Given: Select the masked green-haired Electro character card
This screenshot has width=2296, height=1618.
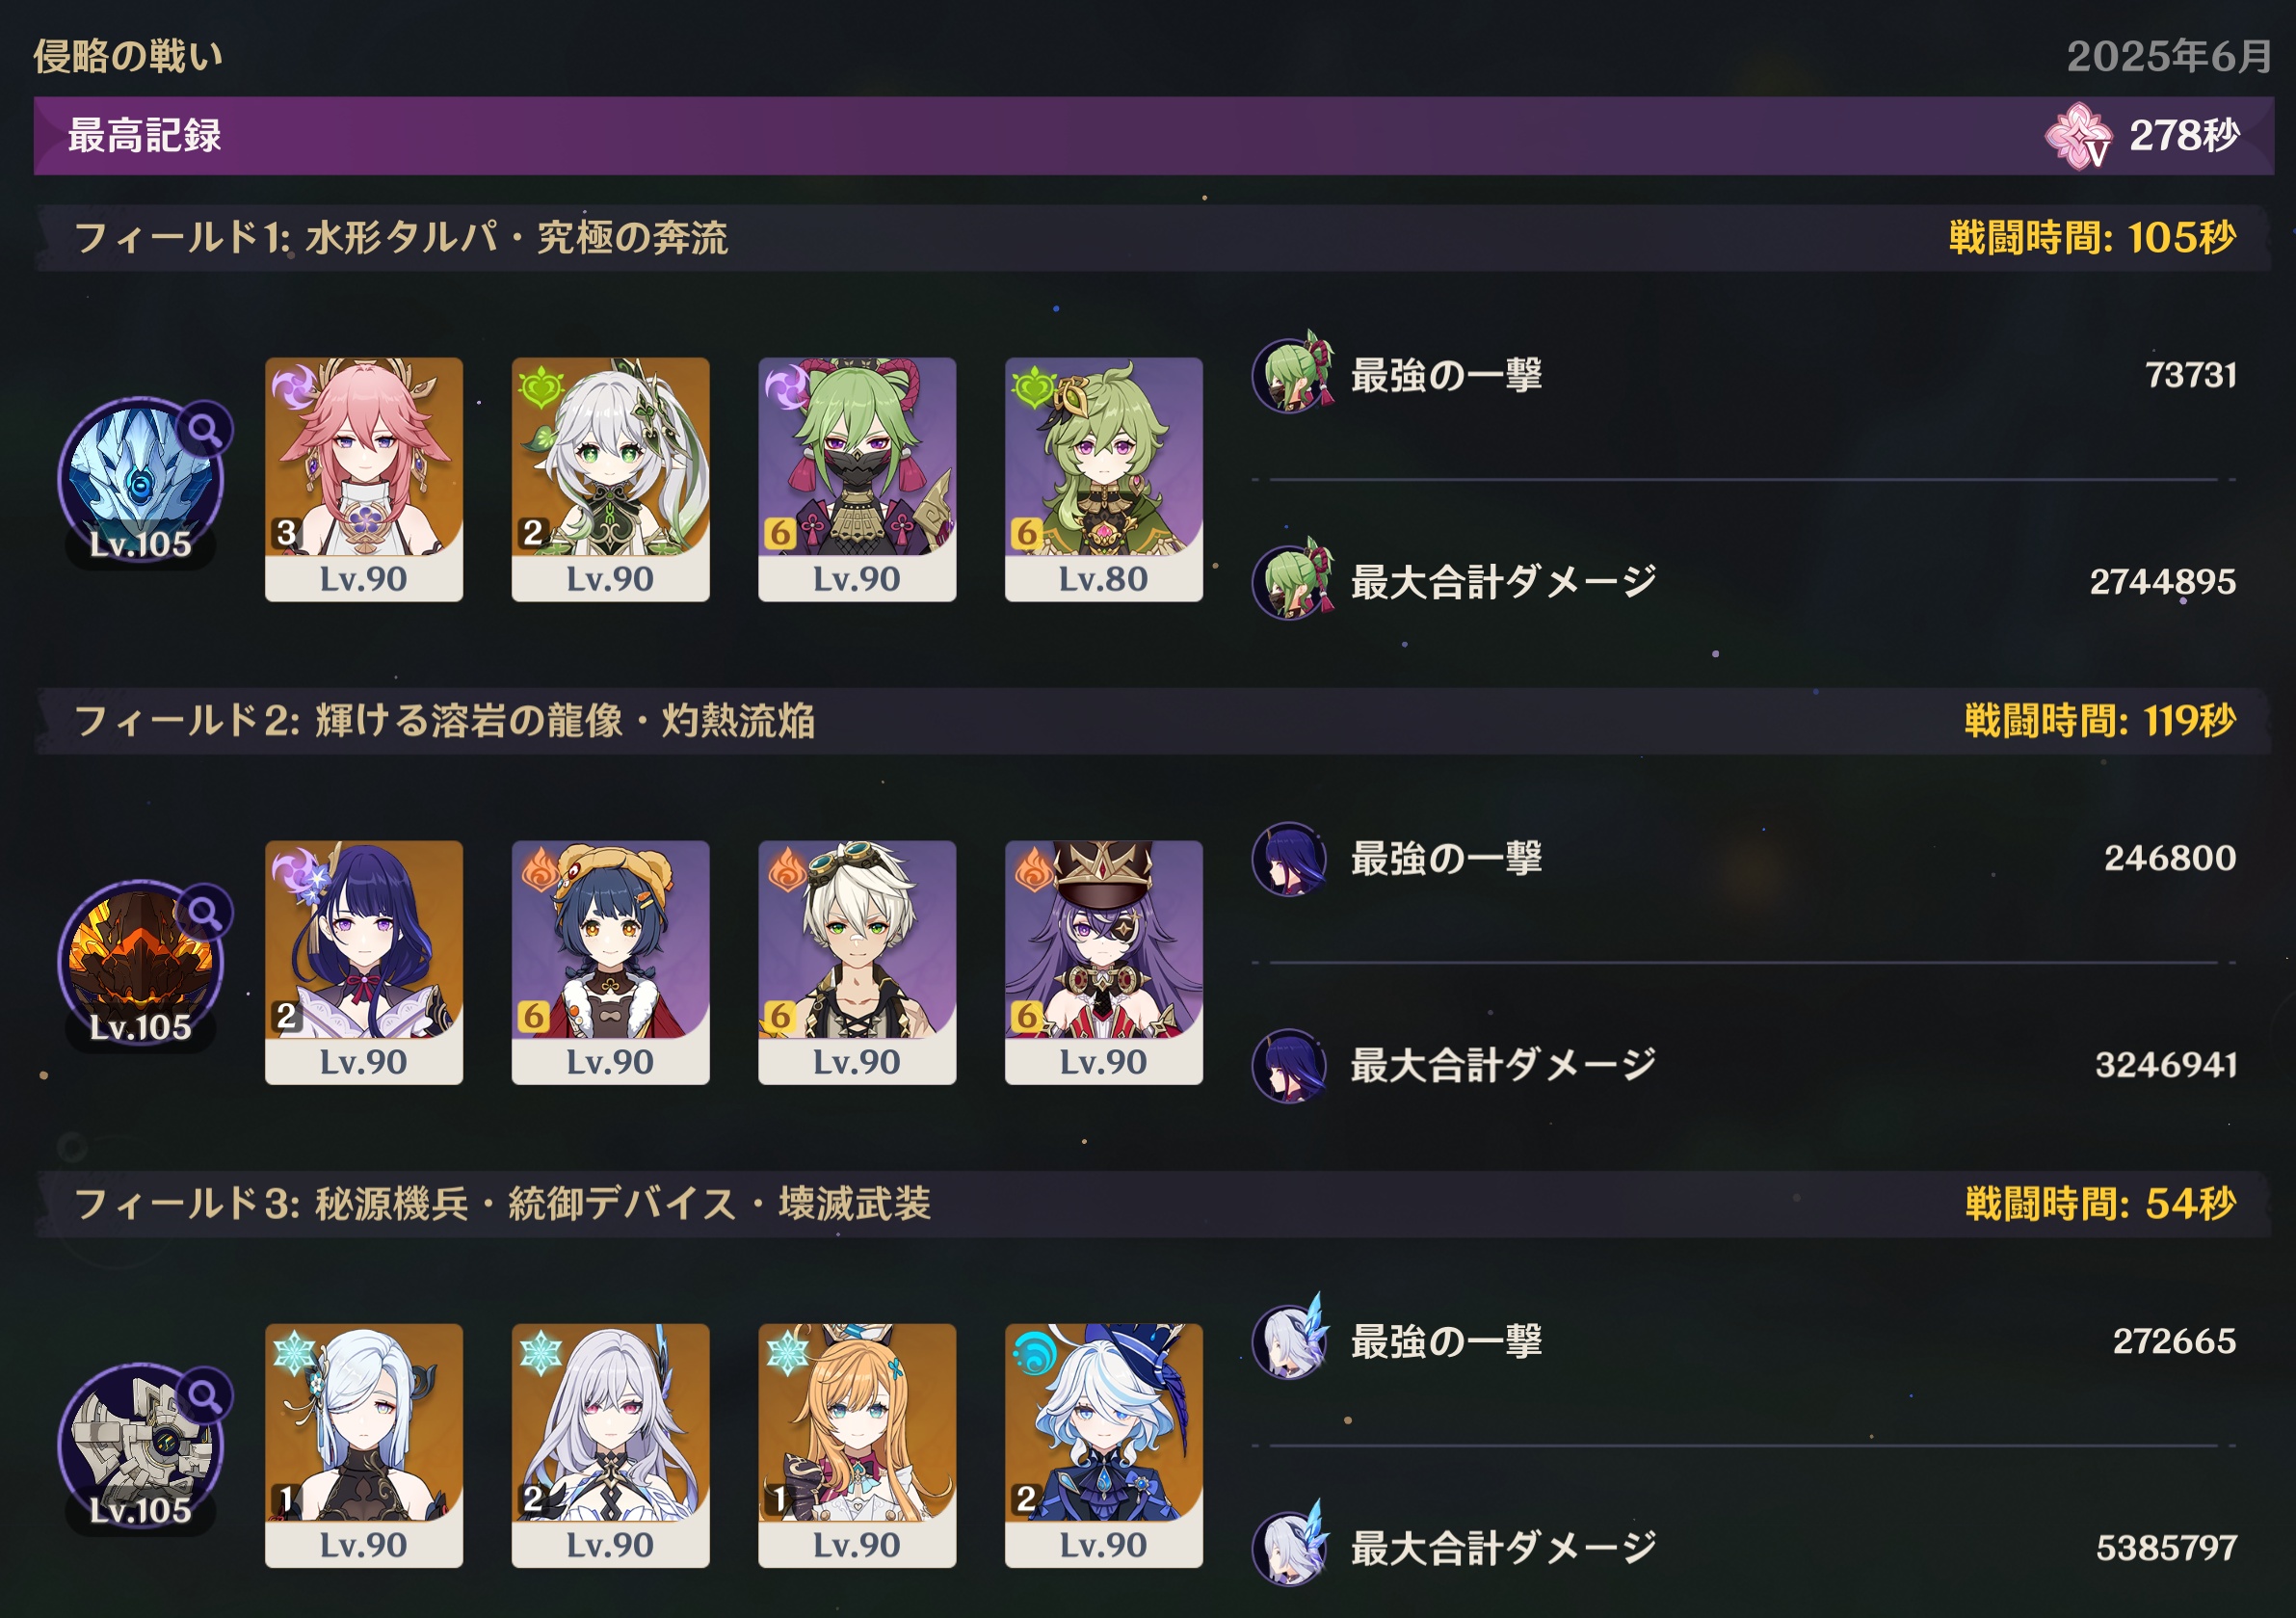Looking at the screenshot, I should tap(857, 479).
